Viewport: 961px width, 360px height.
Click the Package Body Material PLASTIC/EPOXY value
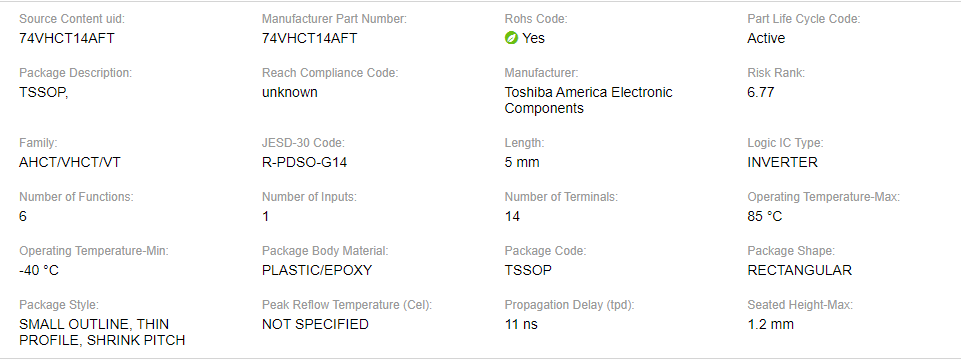tap(317, 270)
